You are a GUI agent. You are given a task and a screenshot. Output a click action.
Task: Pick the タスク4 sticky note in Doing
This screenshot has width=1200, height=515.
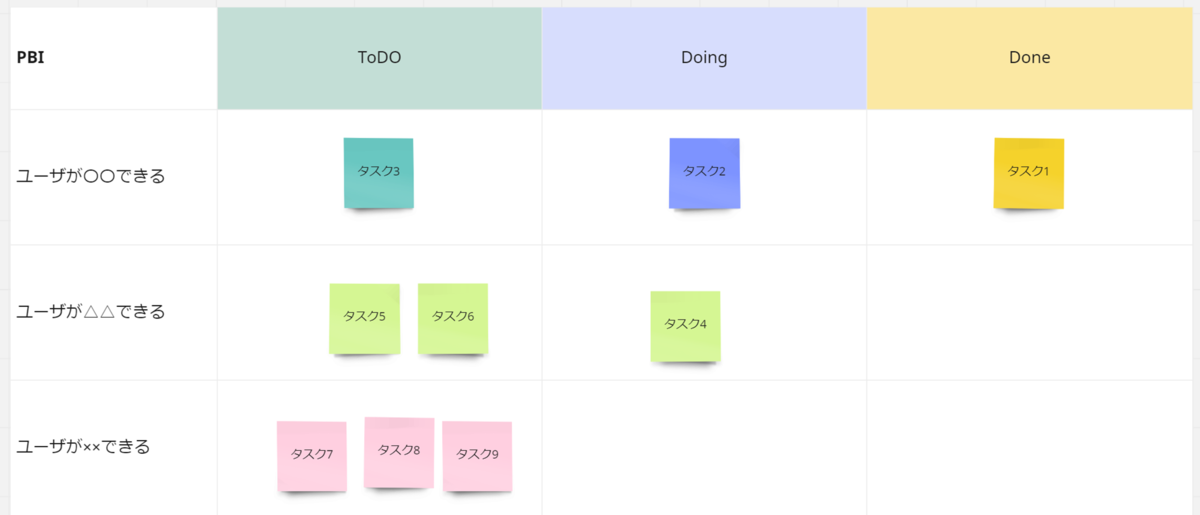coord(685,326)
